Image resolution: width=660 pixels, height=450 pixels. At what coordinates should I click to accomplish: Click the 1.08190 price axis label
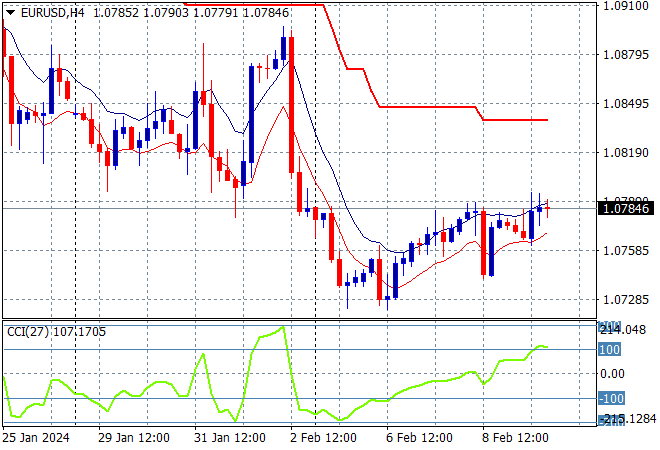[626, 152]
